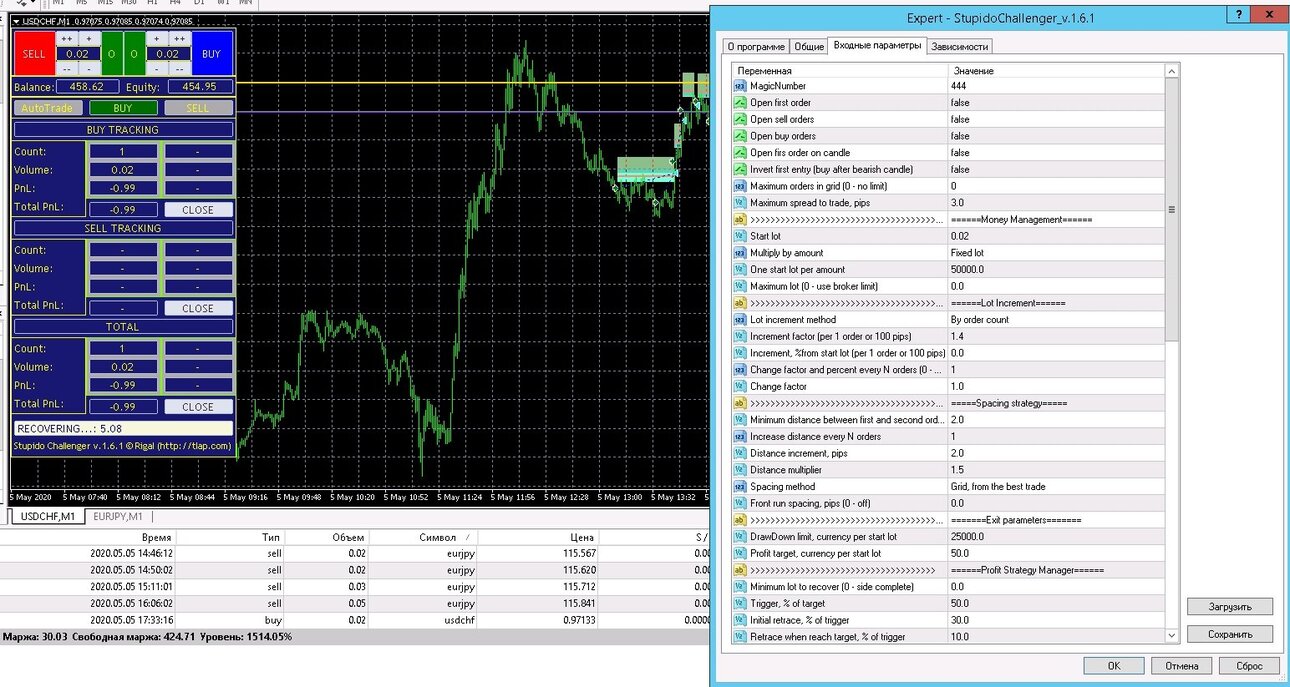Screen dimensions: 1290x687
Task: Click CLOSE under BUY TRACKING section
Action: tap(198, 210)
